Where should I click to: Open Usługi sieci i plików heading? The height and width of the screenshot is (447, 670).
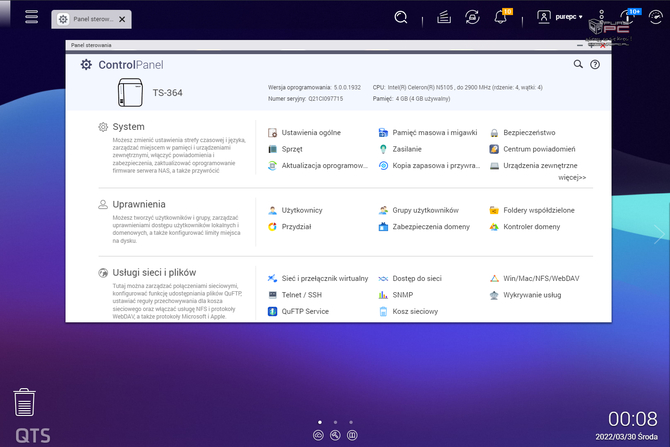click(x=154, y=273)
